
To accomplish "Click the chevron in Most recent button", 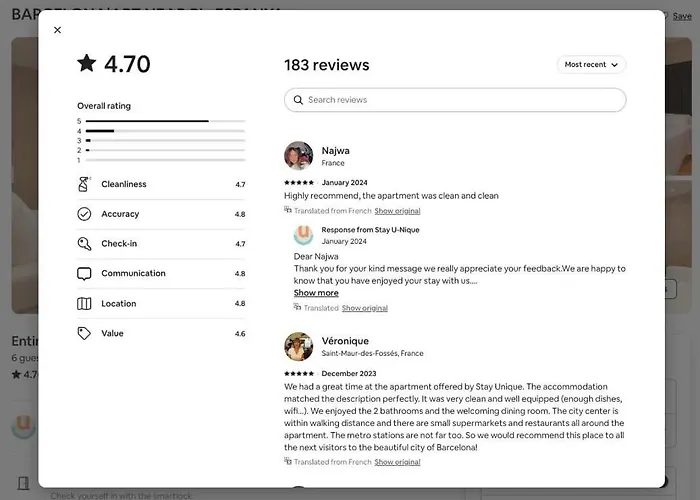I will (615, 65).
